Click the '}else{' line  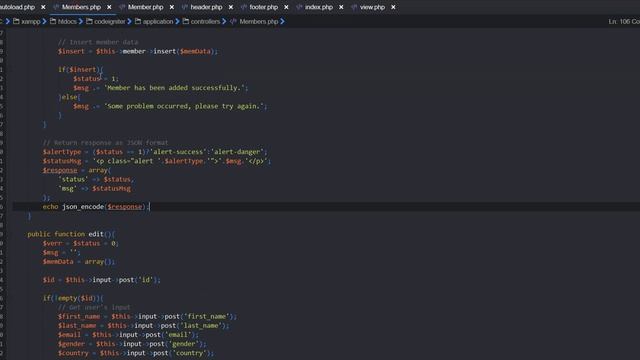coord(69,97)
